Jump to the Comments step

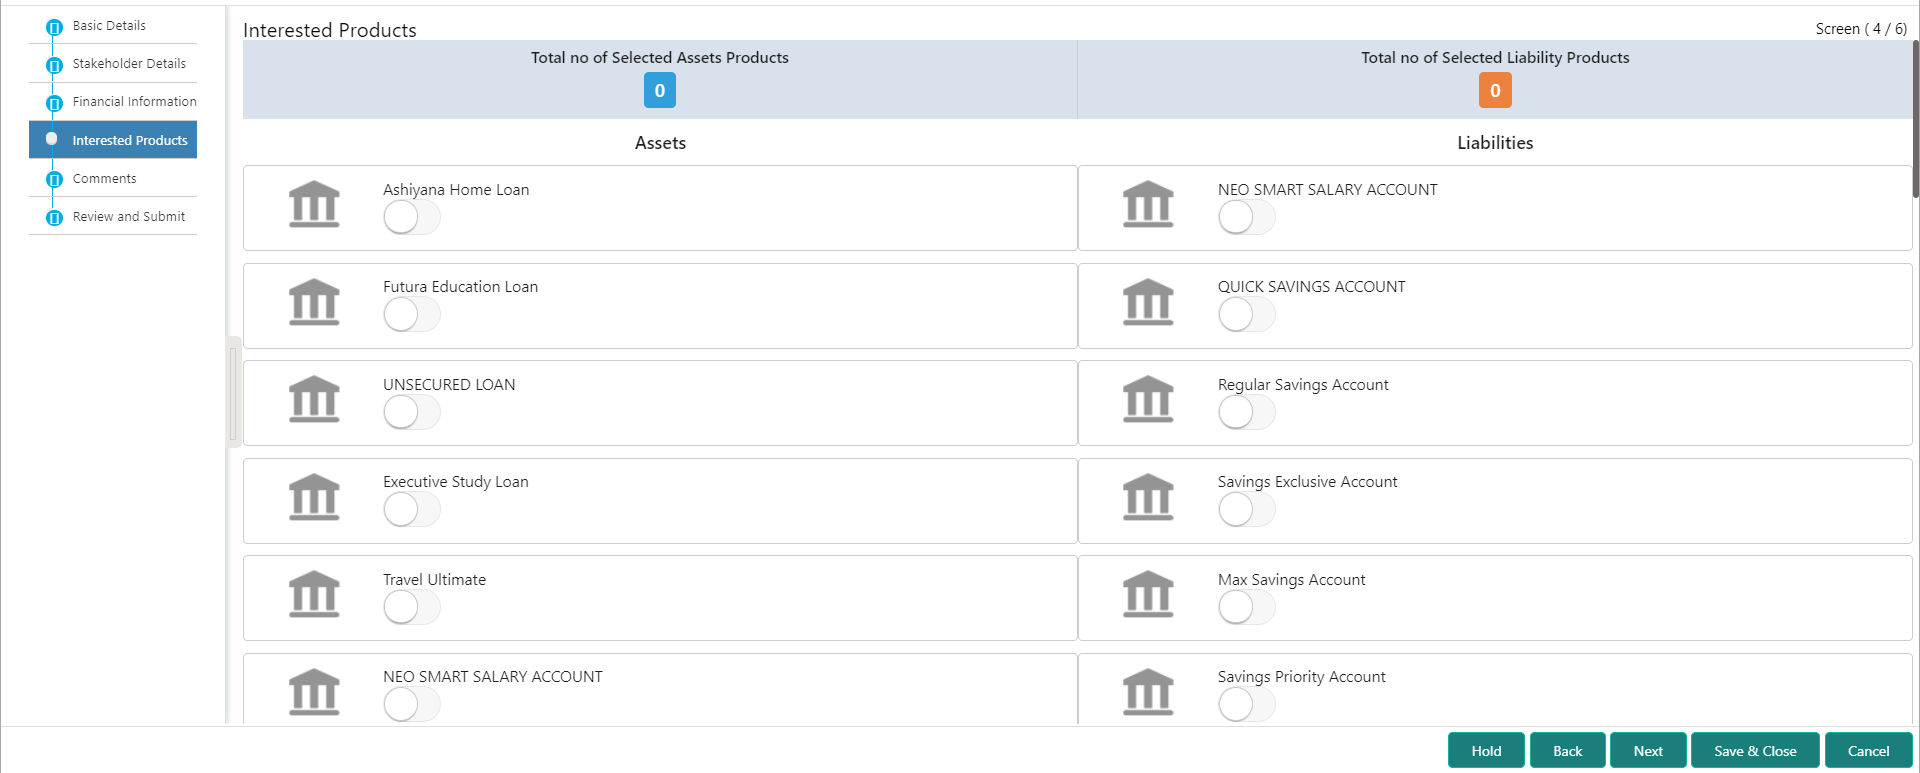tap(104, 179)
